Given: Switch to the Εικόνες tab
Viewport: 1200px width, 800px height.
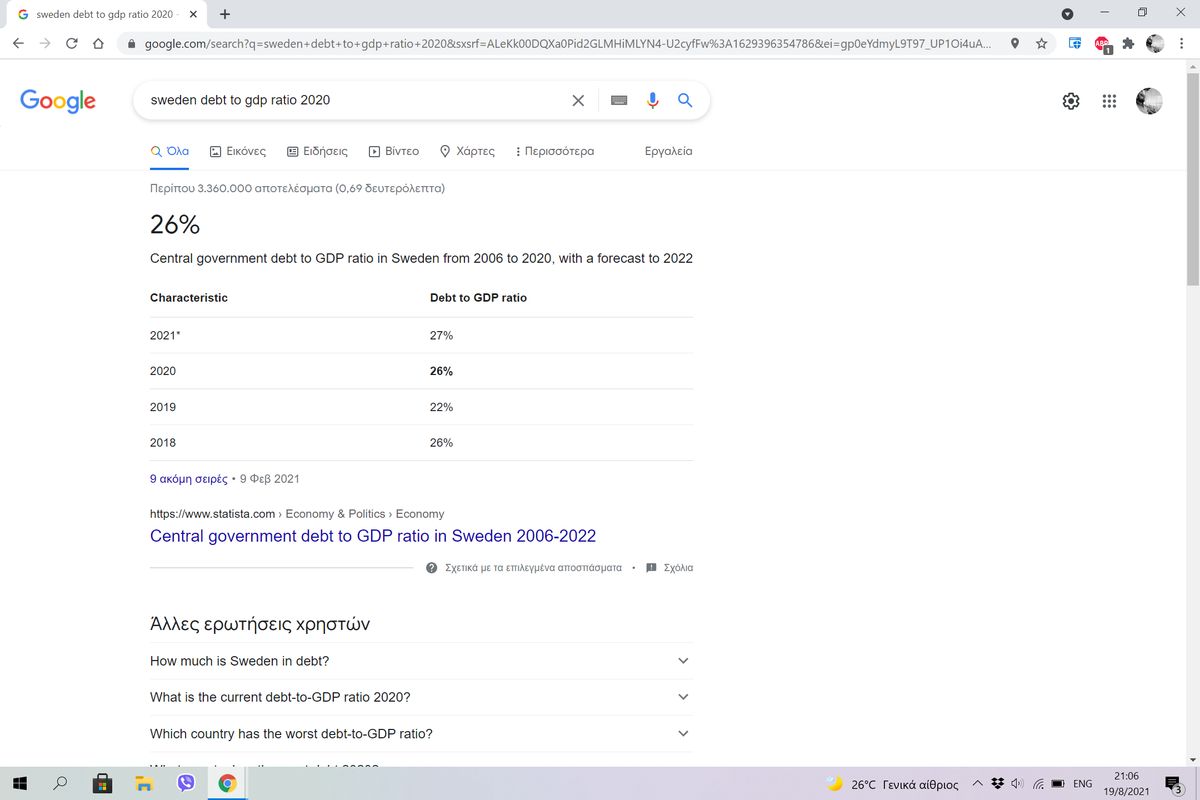Looking at the screenshot, I should [x=238, y=152].
